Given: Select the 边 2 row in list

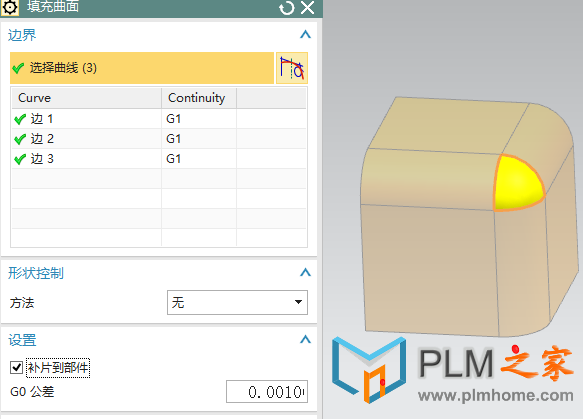Looking at the screenshot, I should 159,139.
